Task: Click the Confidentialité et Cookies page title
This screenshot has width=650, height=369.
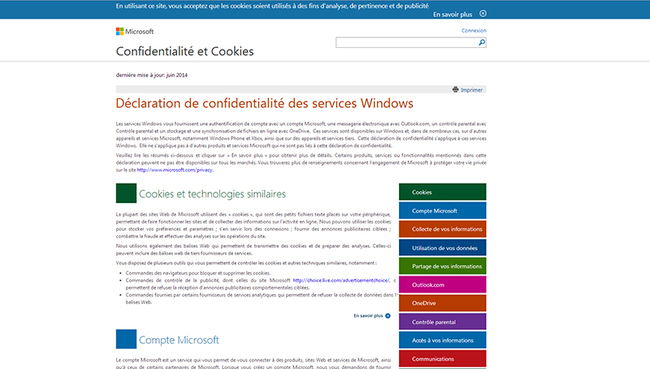Action: tap(184, 51)
